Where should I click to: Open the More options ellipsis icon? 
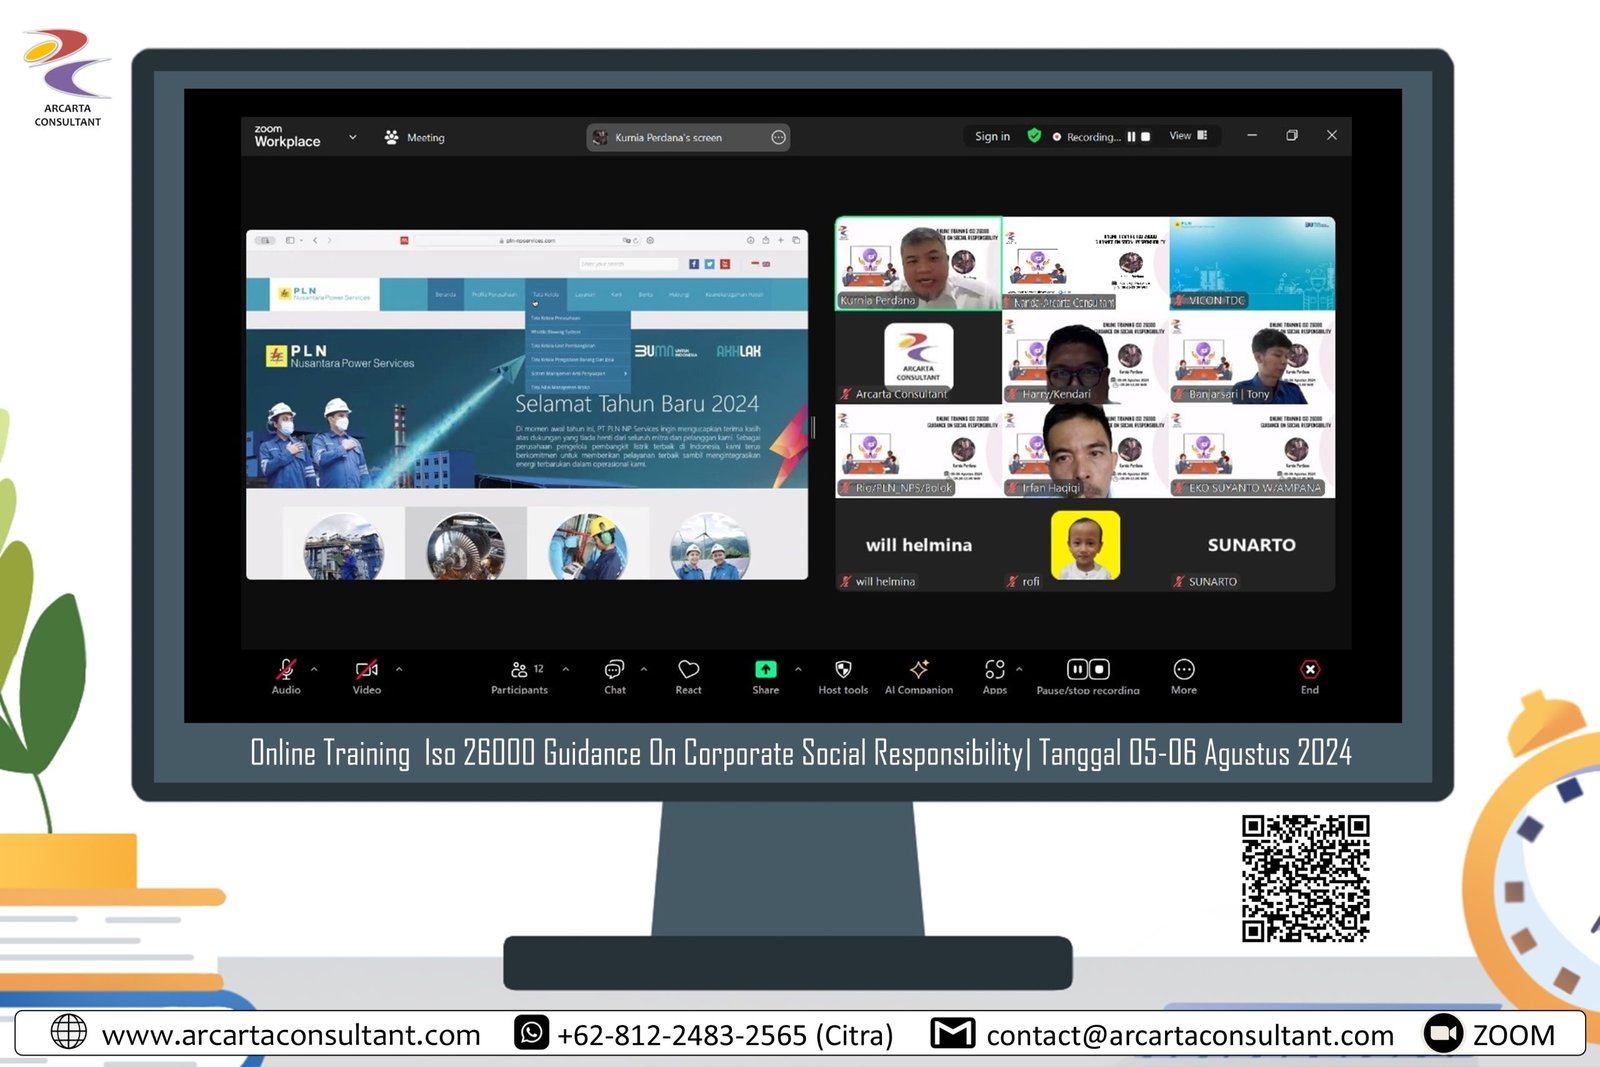coord(1184,670)
